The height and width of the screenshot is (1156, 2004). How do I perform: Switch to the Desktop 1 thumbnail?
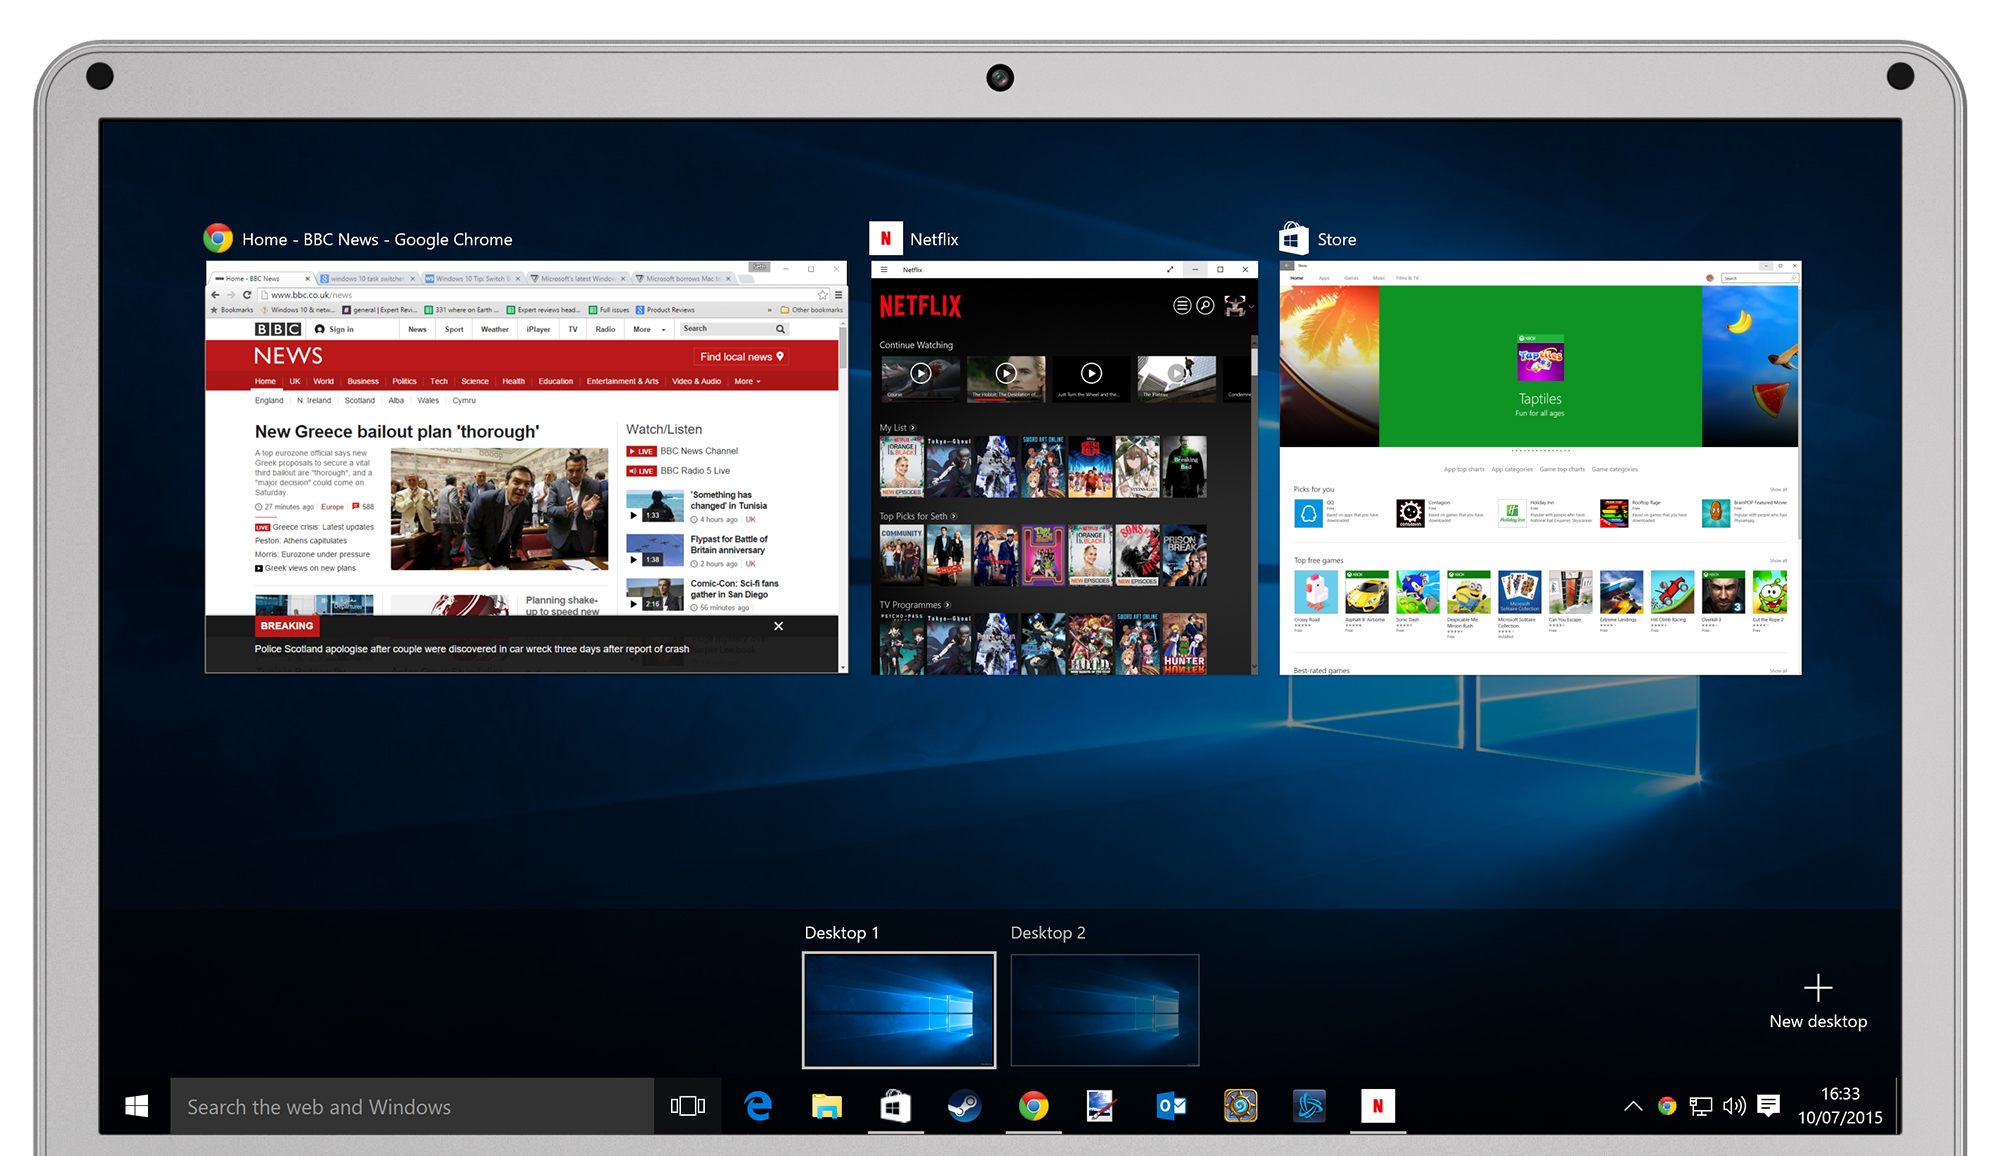point(899,1010)
